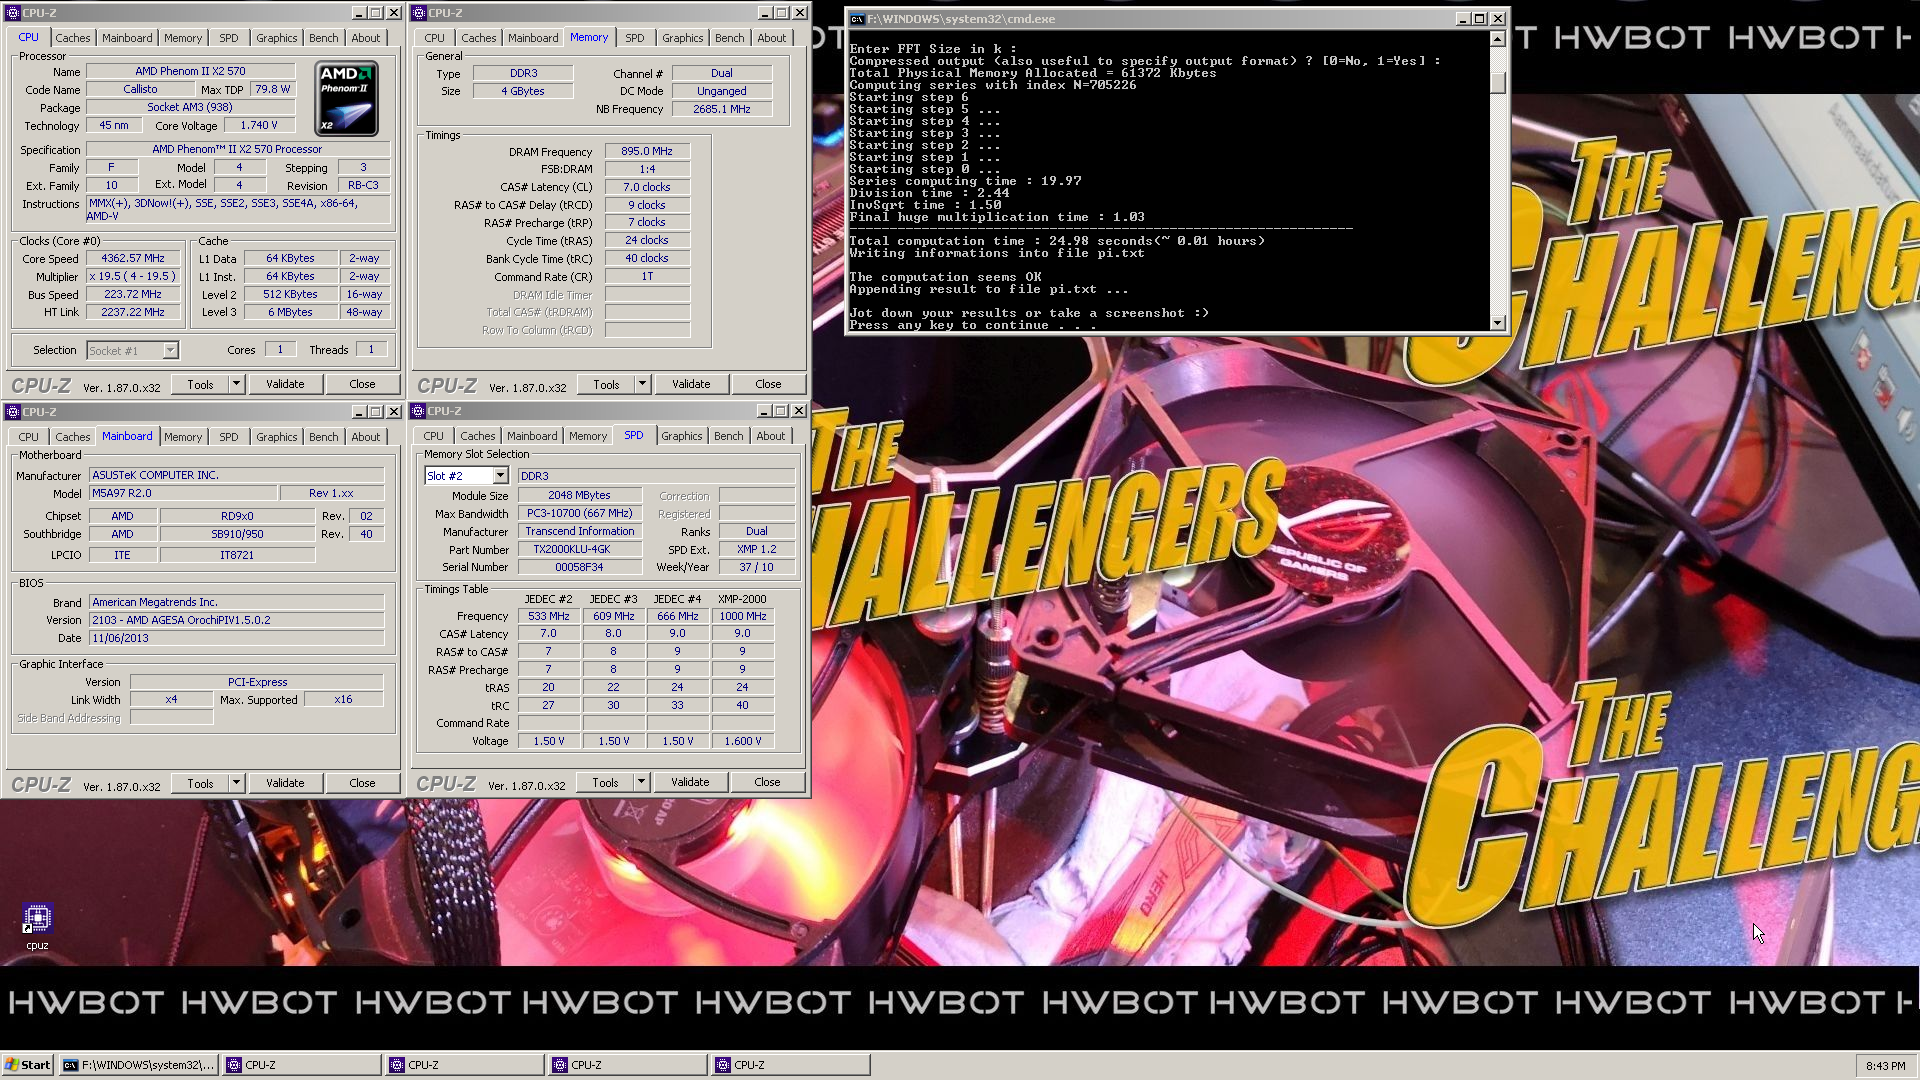Click the cmd.exe scrollbar thumb
This screenshot has height=1080, width=1920.
(x=1497, y=82)
